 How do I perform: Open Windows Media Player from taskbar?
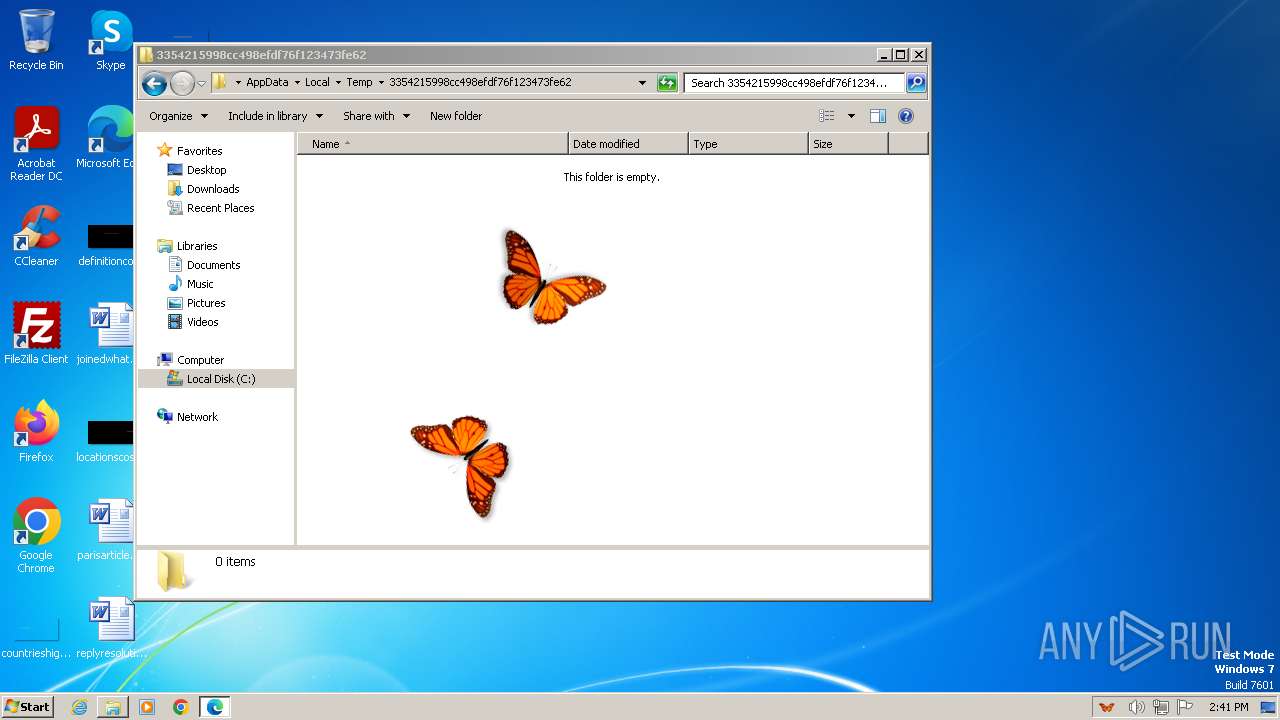click(x=147, y=707)
